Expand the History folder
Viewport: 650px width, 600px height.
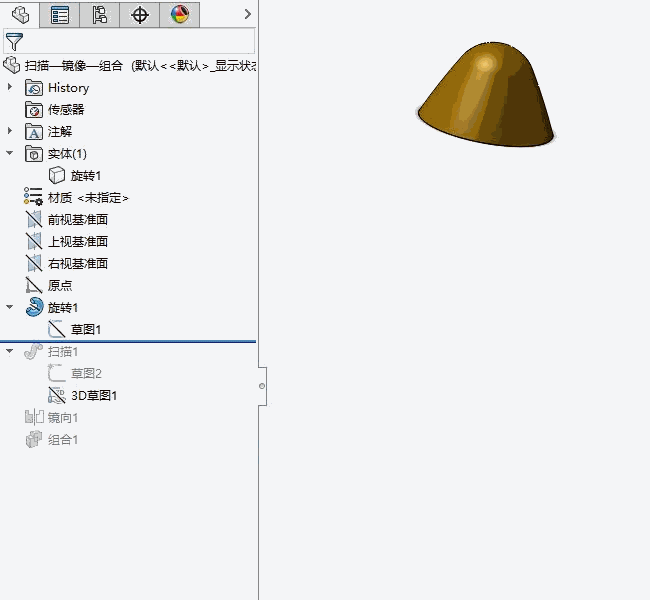tap(10, 87)
